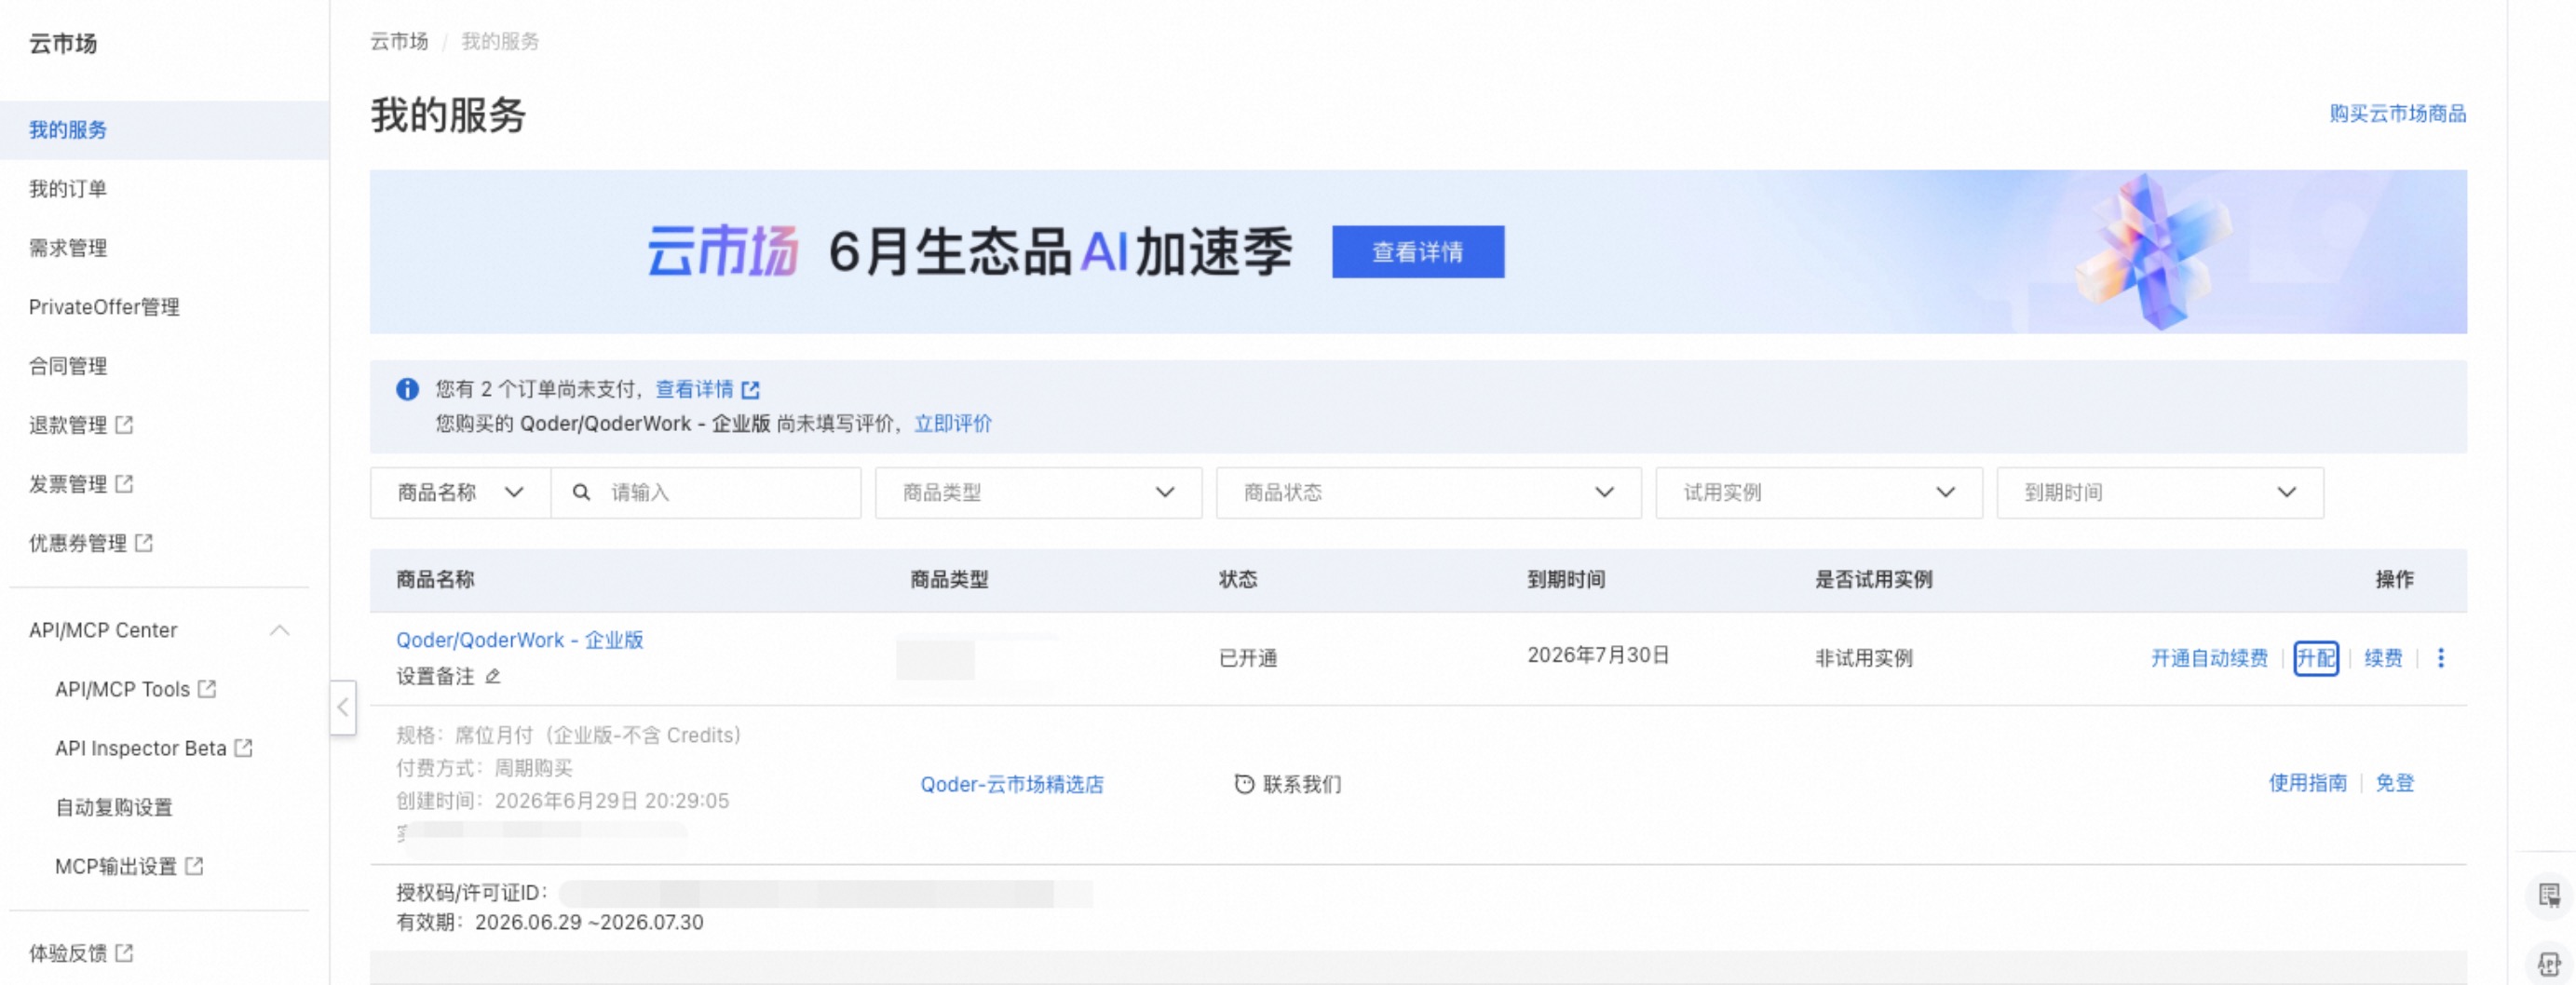Open the 商品名称 search field selector
2576x985 pixels.
(x=460, y=492)
